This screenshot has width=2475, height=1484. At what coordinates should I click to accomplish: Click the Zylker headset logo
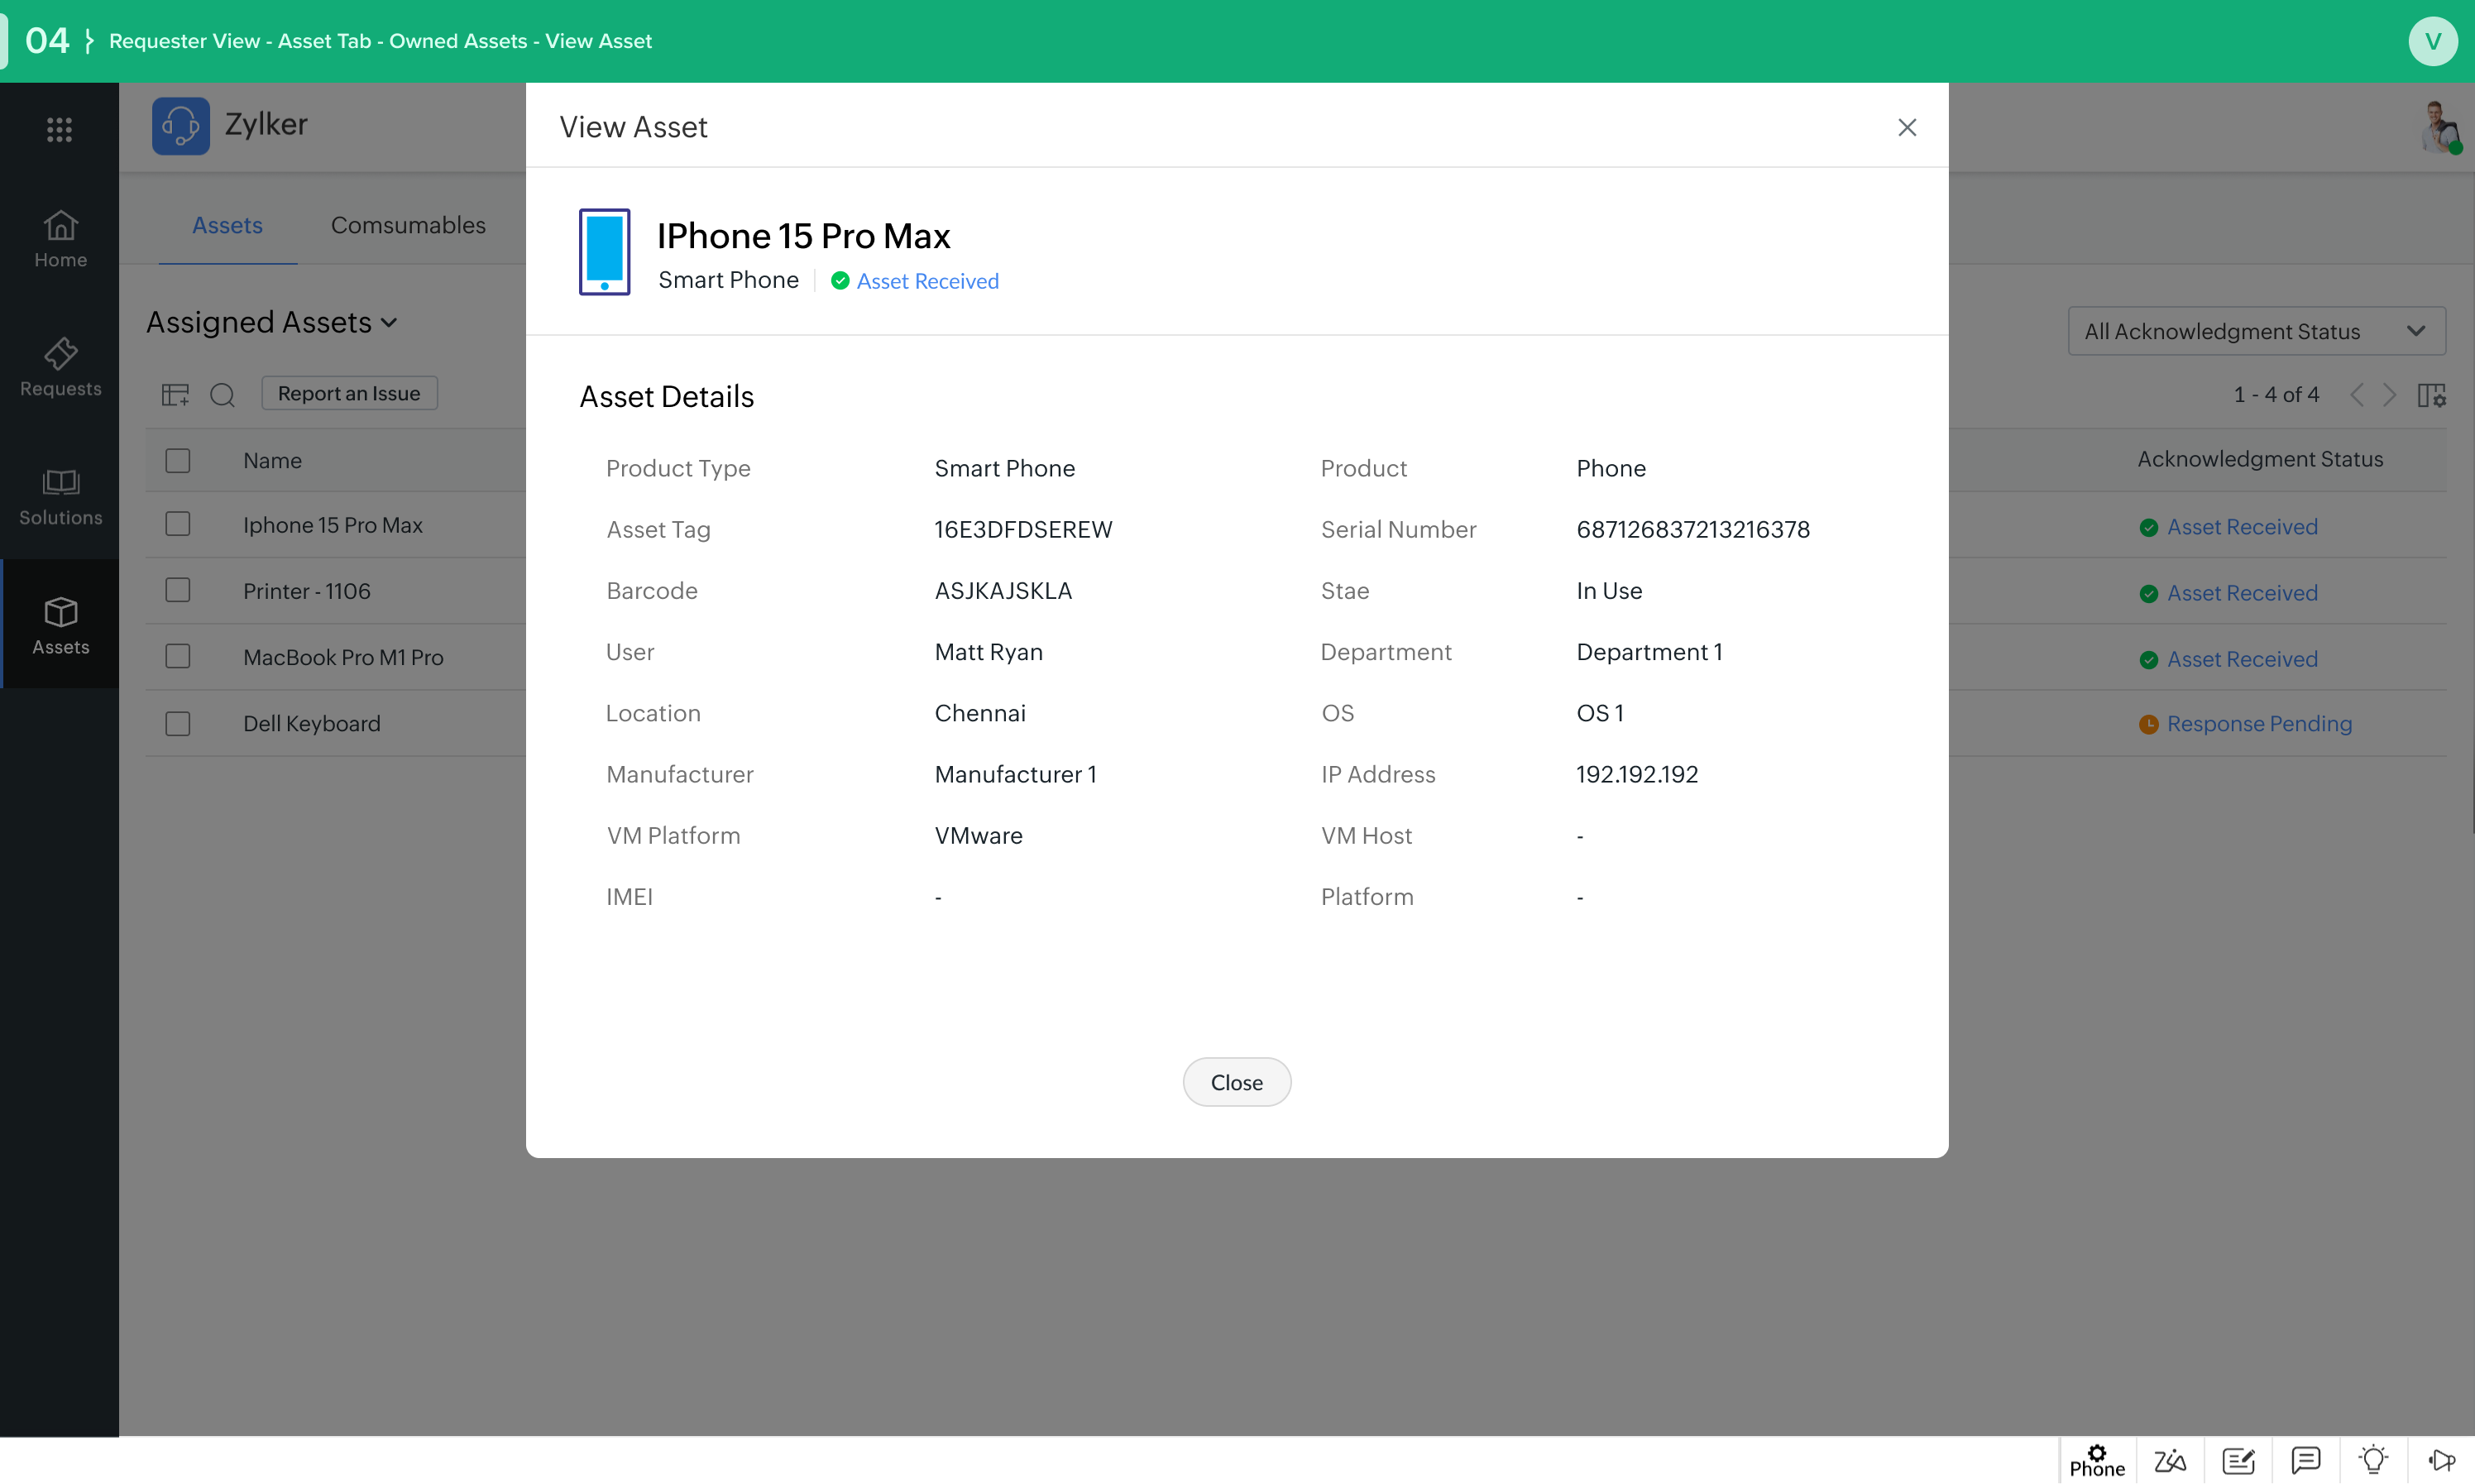[180, 125]
